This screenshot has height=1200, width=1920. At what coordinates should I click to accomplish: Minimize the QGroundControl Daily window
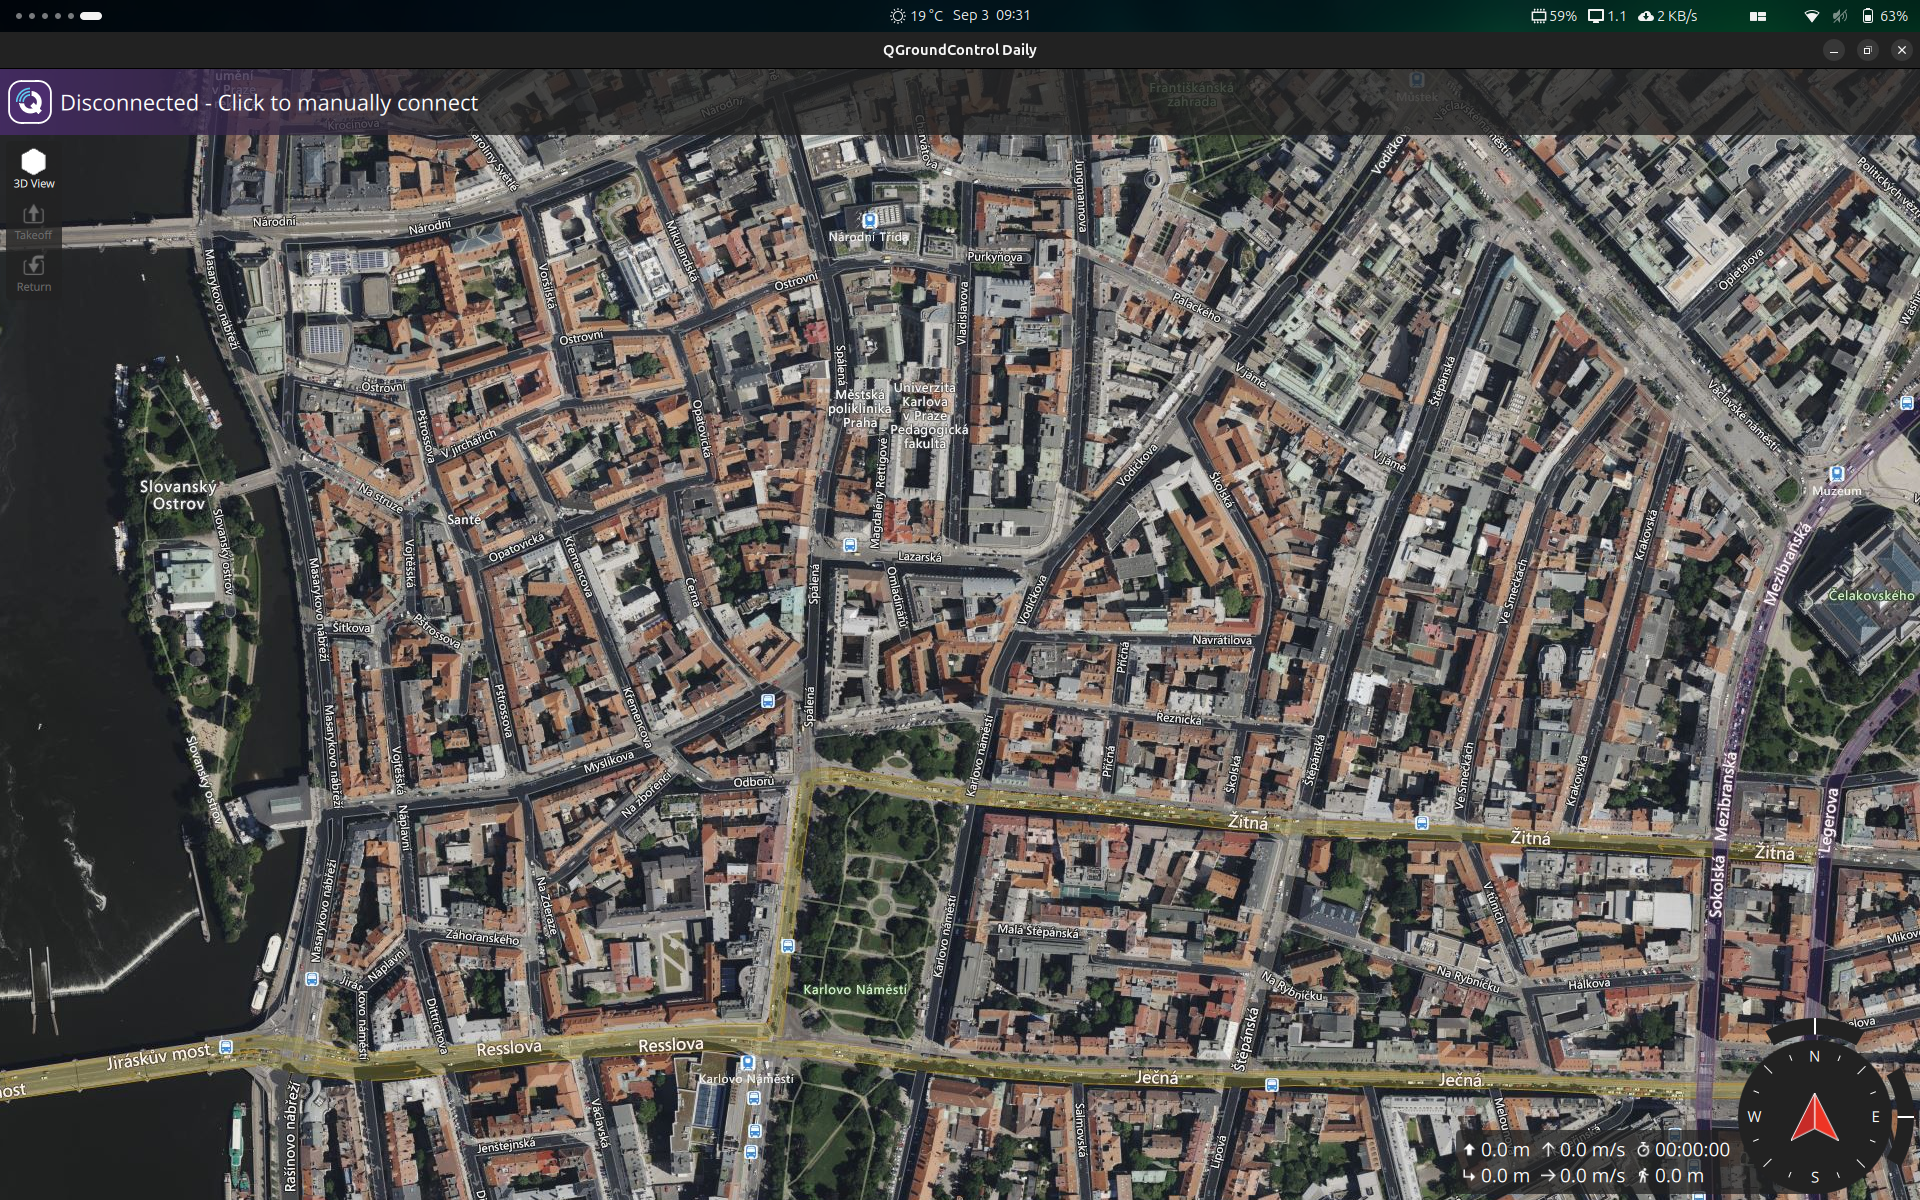tap(1833, 50)
